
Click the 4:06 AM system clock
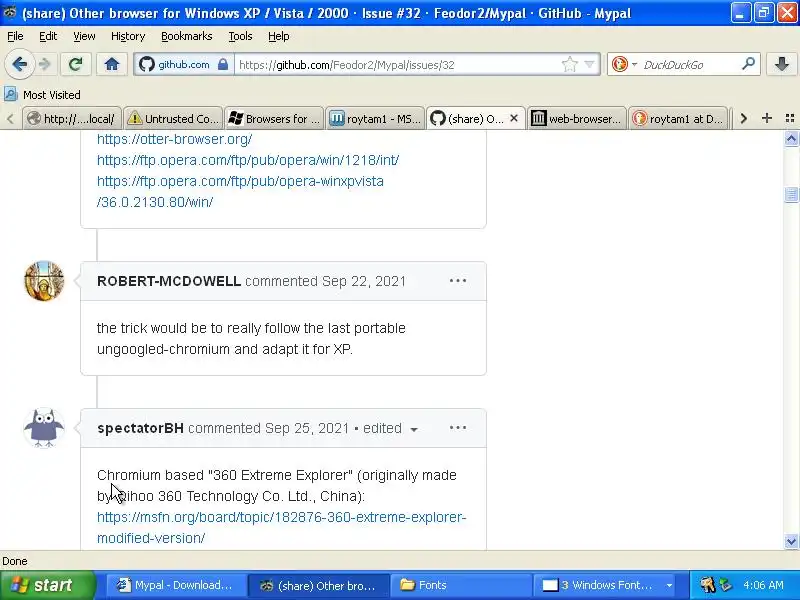(x=763, y=585)
